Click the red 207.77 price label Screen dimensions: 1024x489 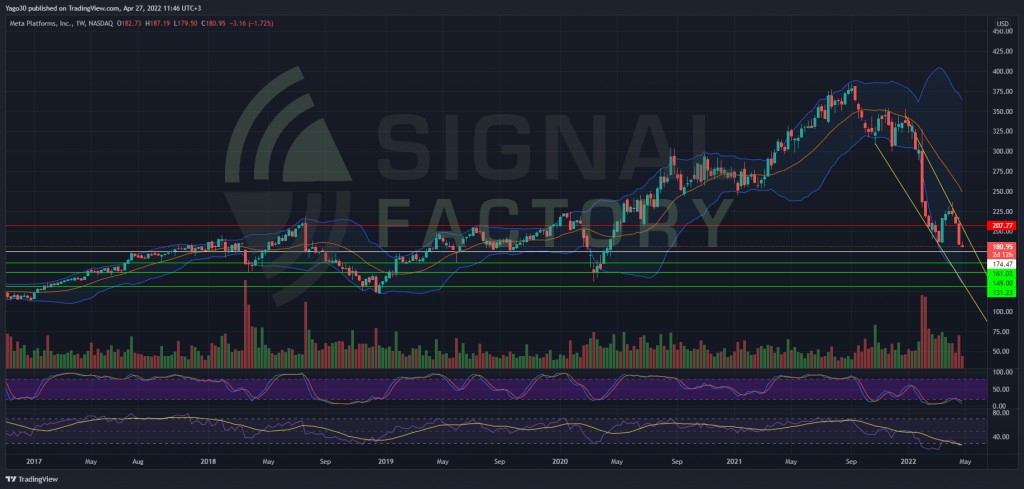(x=1003, y=225)
